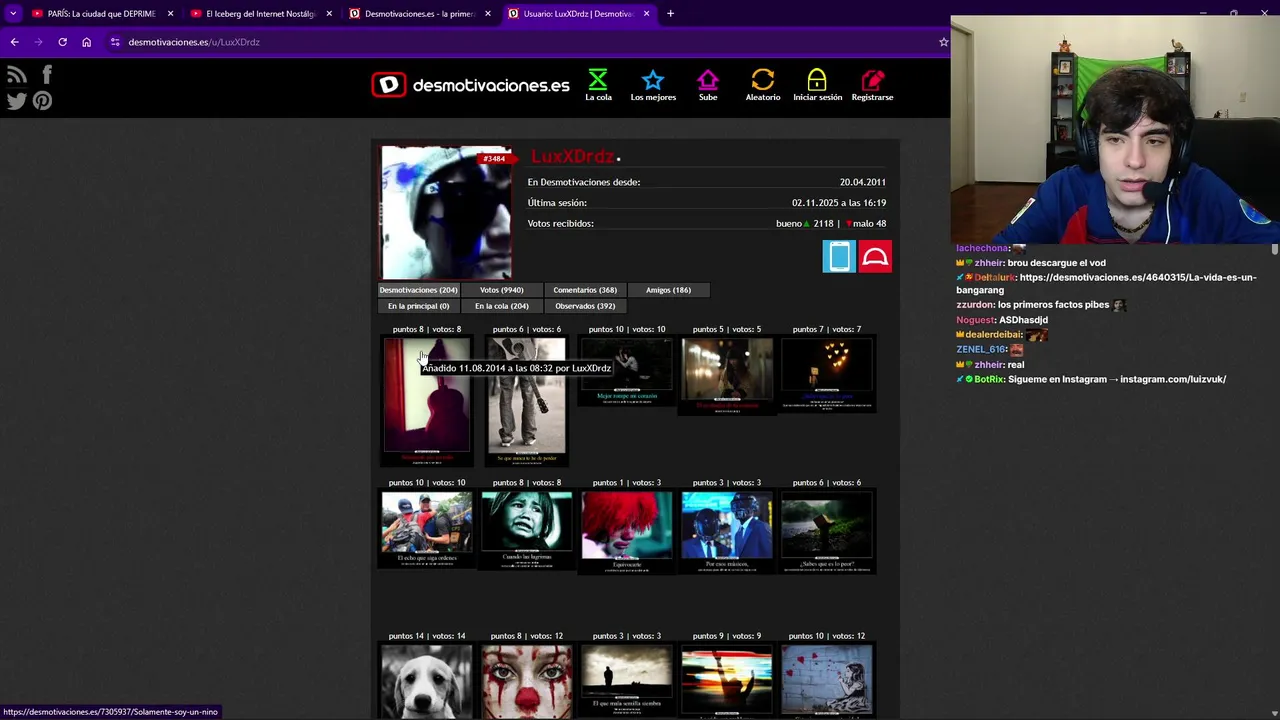The image size is (1280, 720).
Task: Open the RSS feed icon
Action: (x=16, y=75)
